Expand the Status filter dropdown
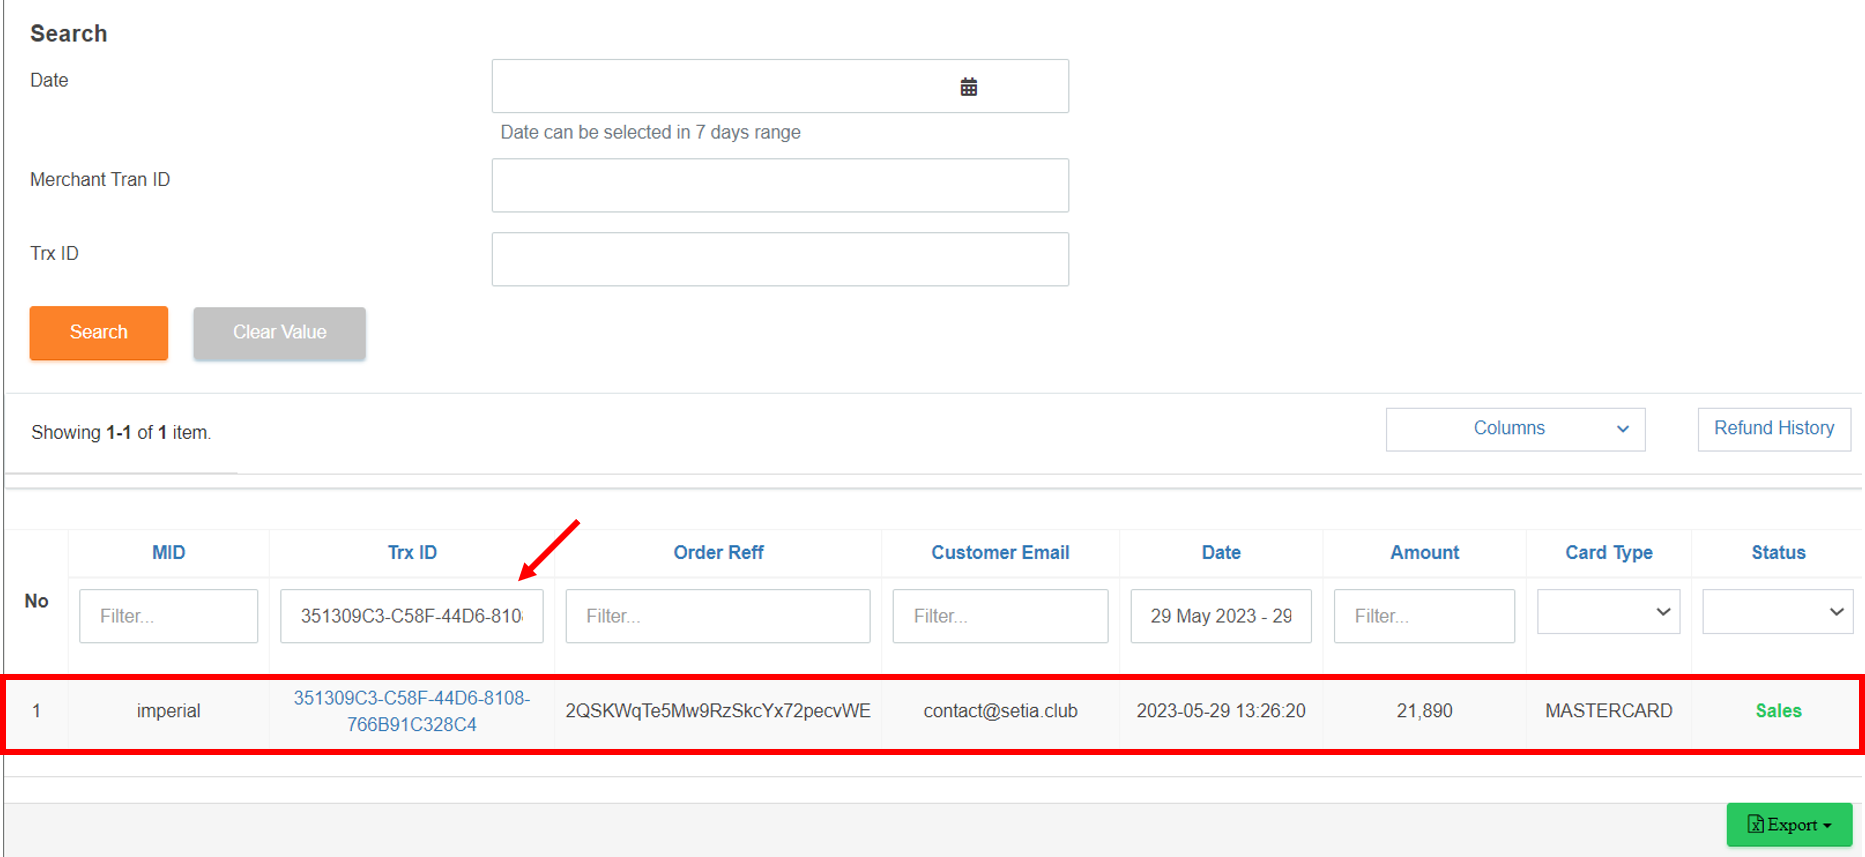Image resolution: width=1865 pixels, height=857 pixels. [x=1777, y=612]
